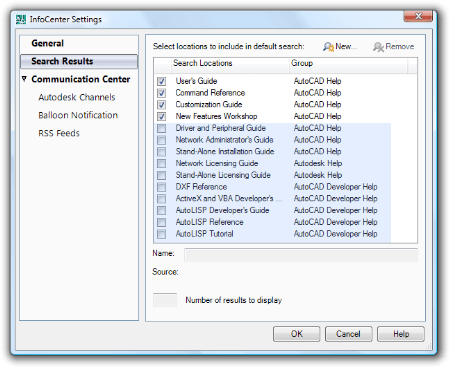Open RSS Feeds settings
This screenshot has width=450, height=367.
[x=59, y=133]
